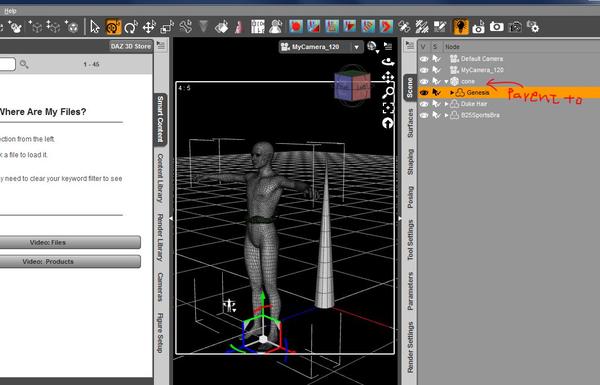600x385 pixels.
Task: Open the Parameters tab
Action: [x=410, y=291]
